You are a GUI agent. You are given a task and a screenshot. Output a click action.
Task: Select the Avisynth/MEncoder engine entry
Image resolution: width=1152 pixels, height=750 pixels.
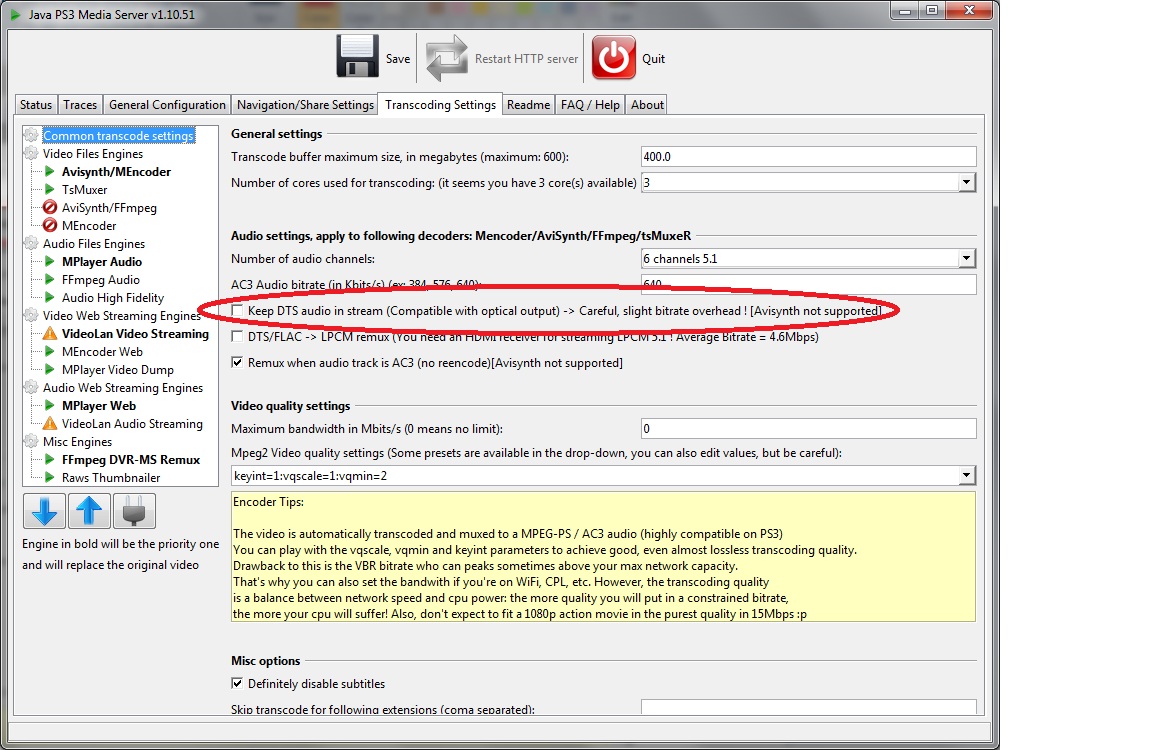click(x=116, y=171)
